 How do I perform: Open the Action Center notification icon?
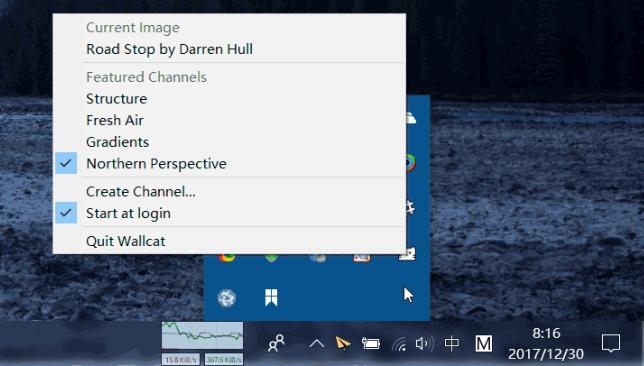click(x=611, y=343)
